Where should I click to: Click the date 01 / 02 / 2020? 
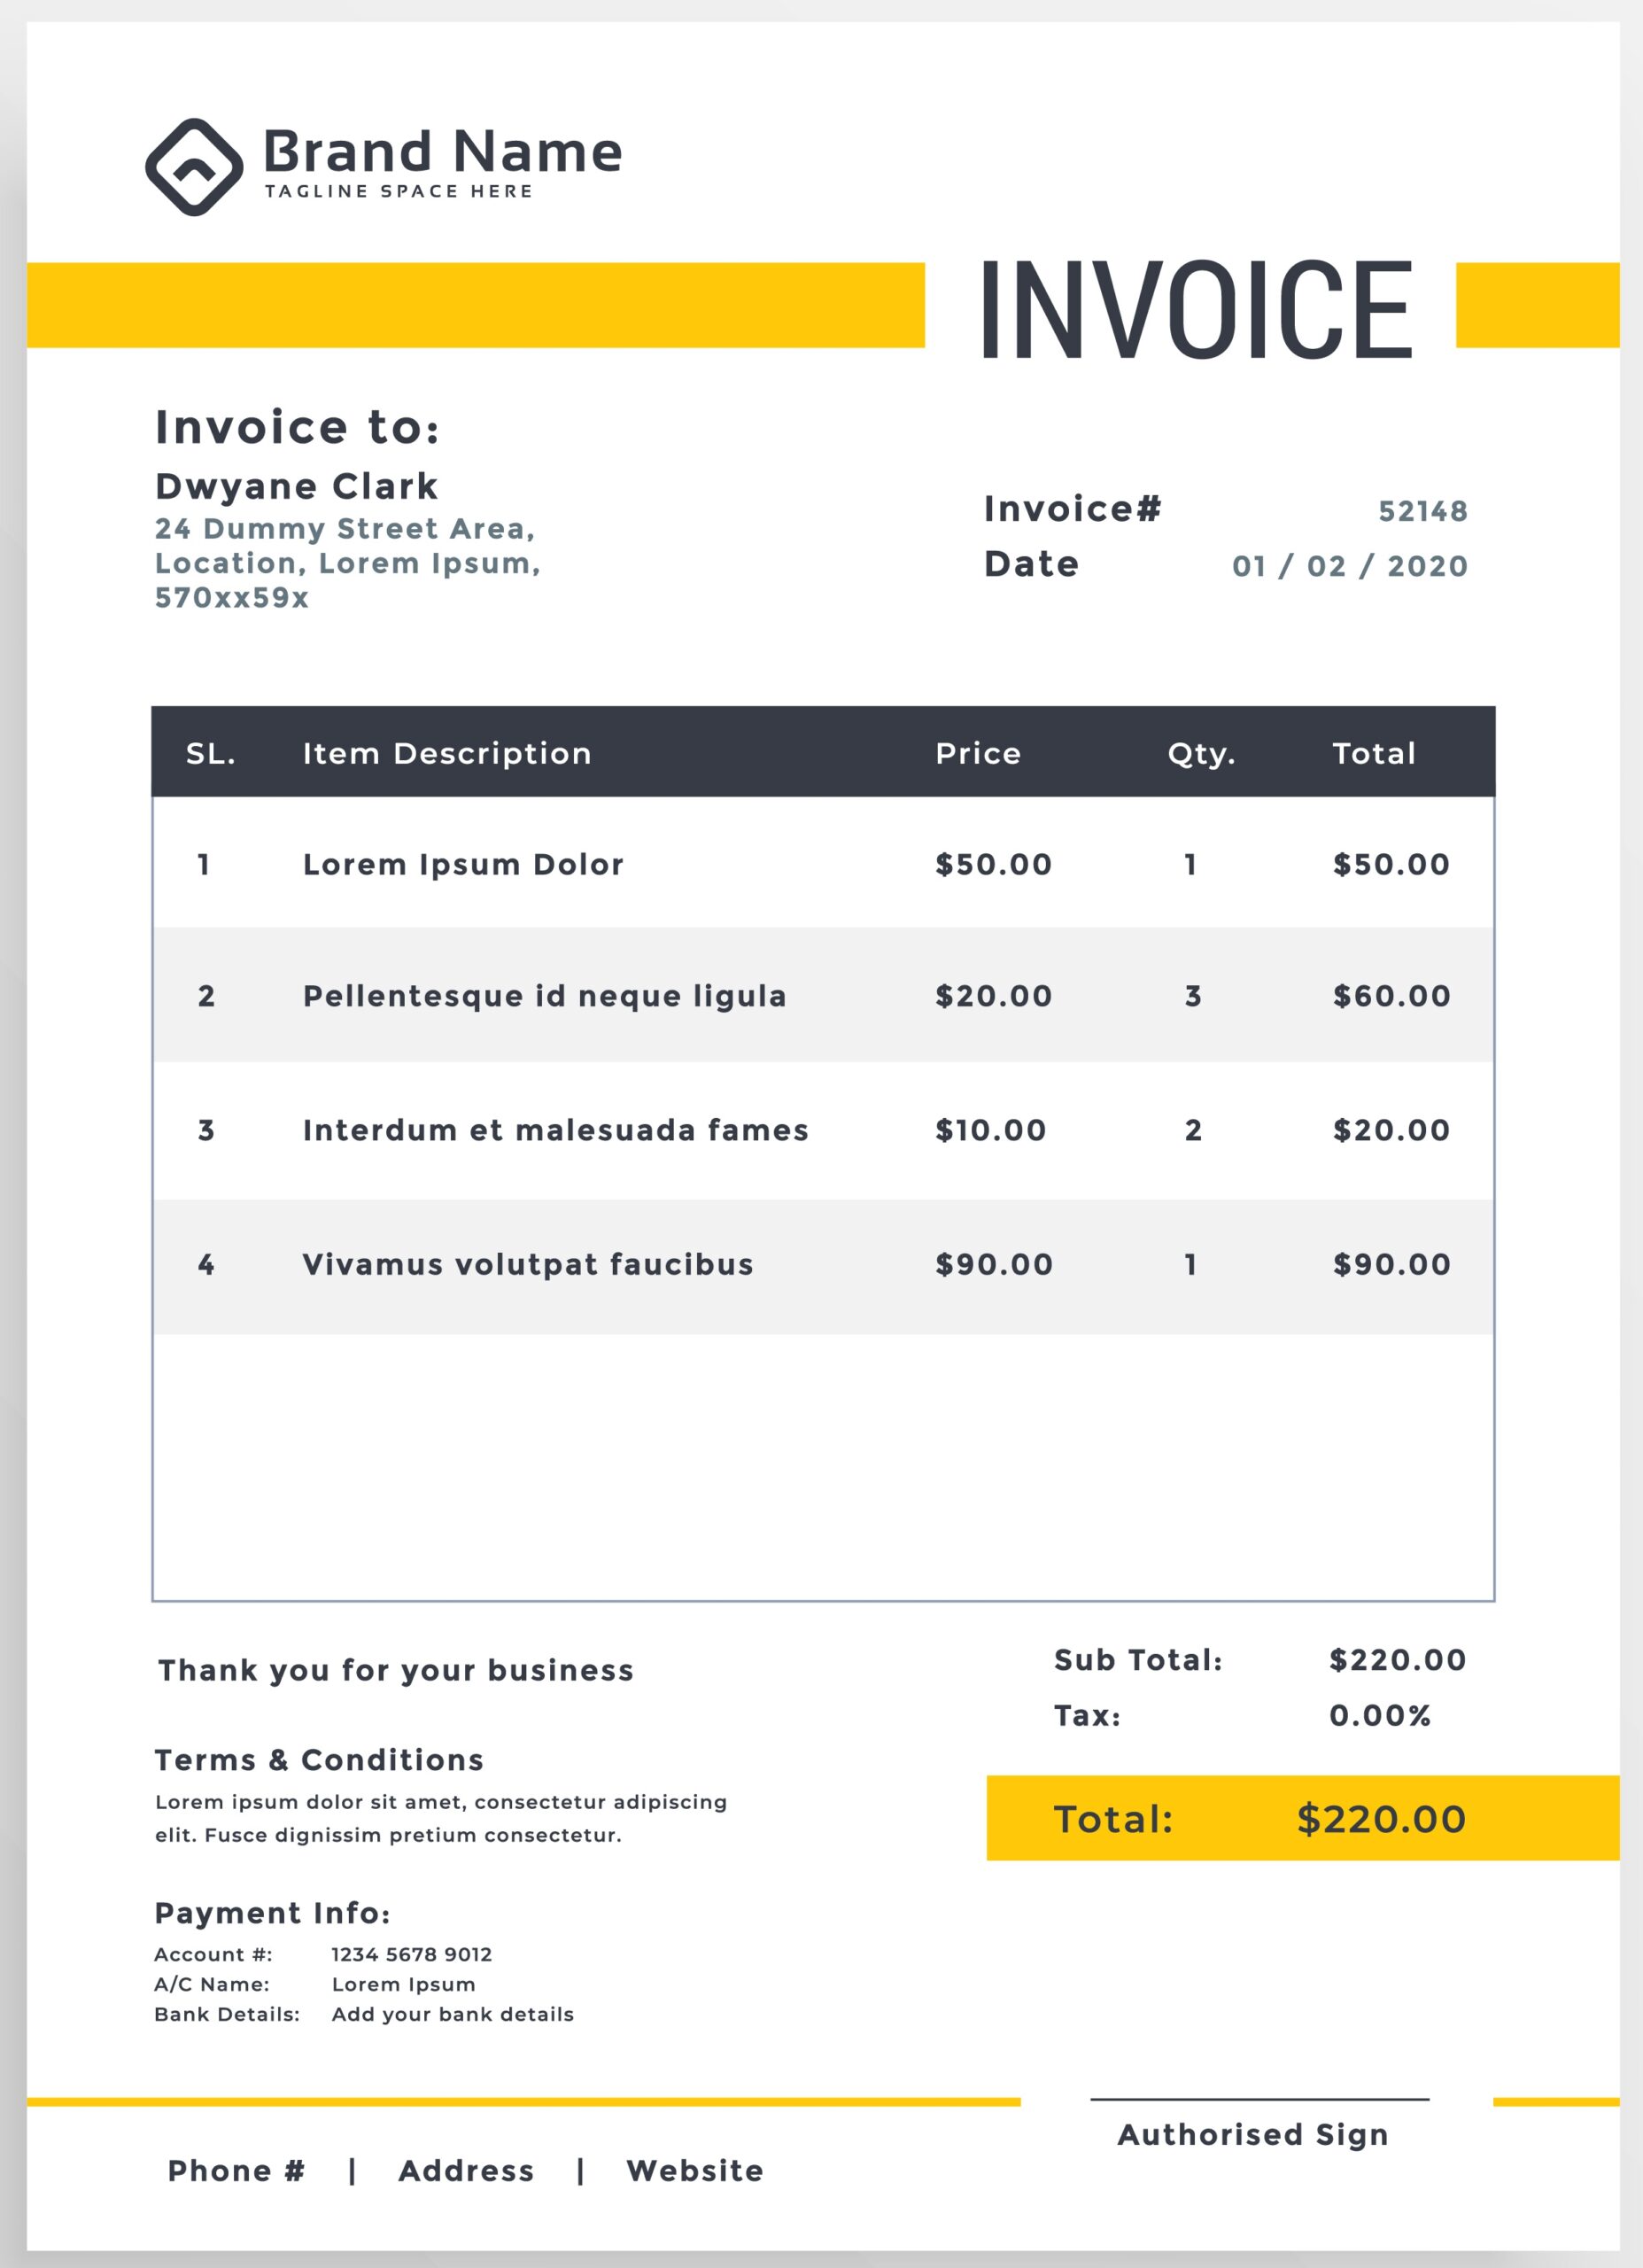click(x=1349, y=567)
